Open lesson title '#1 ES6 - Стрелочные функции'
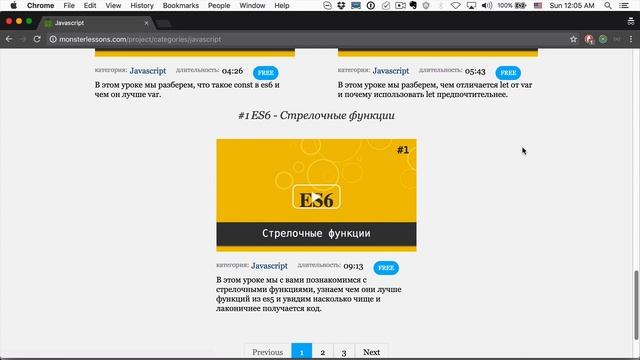640x360 pixels. click(316, 116)
